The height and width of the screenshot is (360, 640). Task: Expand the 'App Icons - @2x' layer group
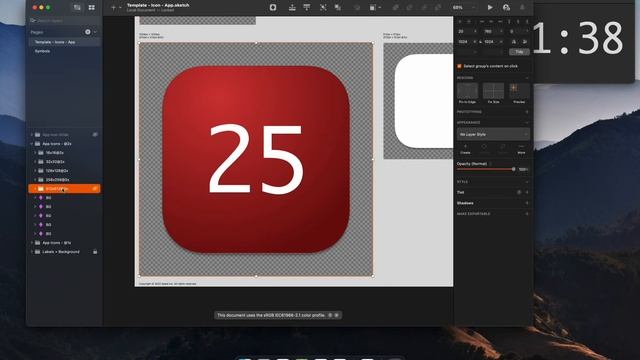pos(32,144)
